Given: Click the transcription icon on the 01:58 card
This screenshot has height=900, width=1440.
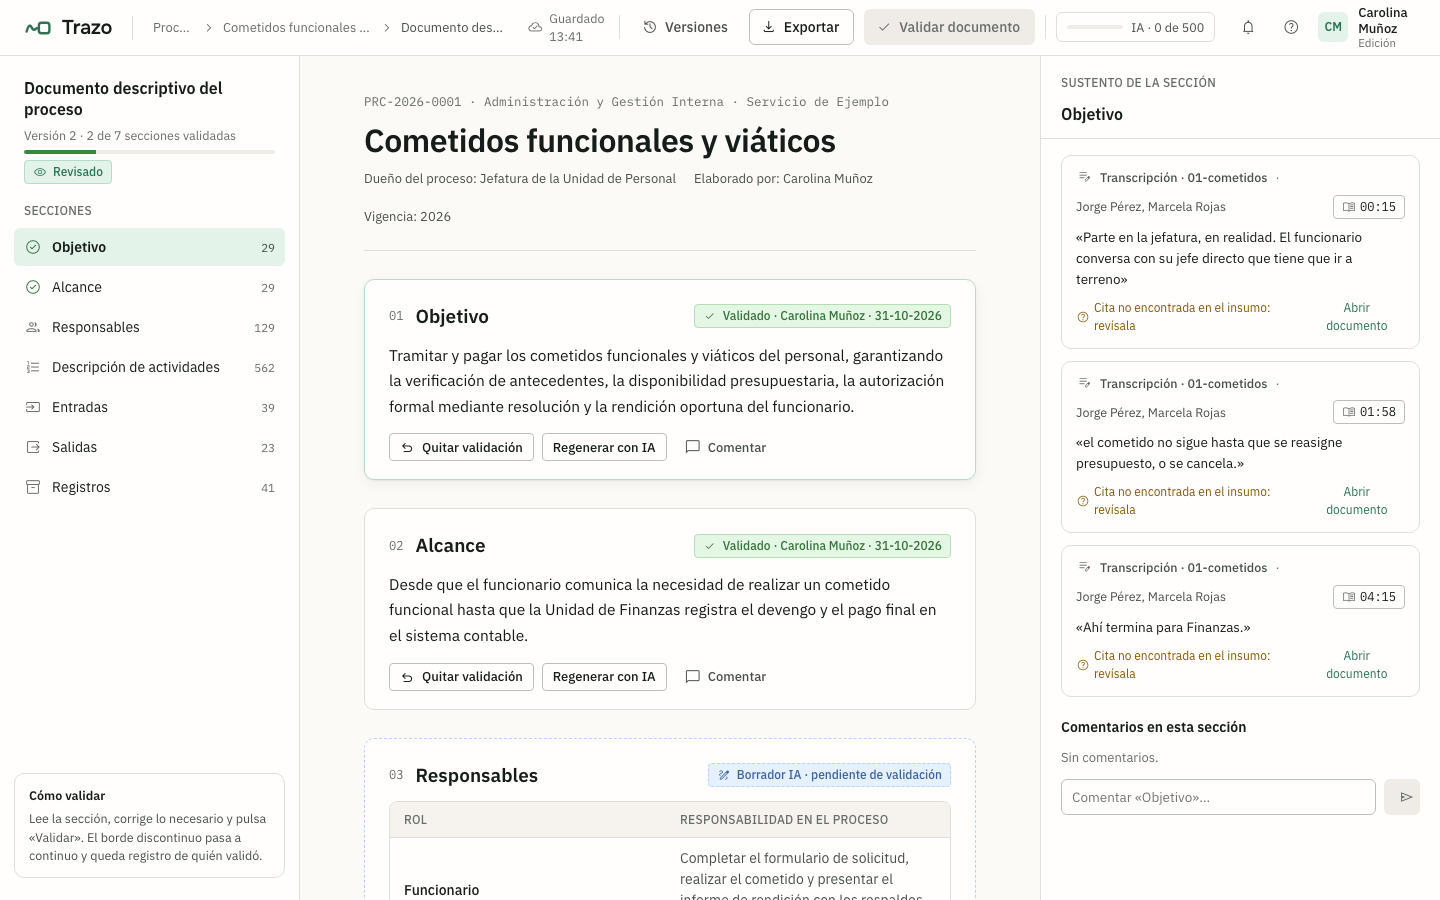Looking at the screenshot, I should click(1084, 383).
